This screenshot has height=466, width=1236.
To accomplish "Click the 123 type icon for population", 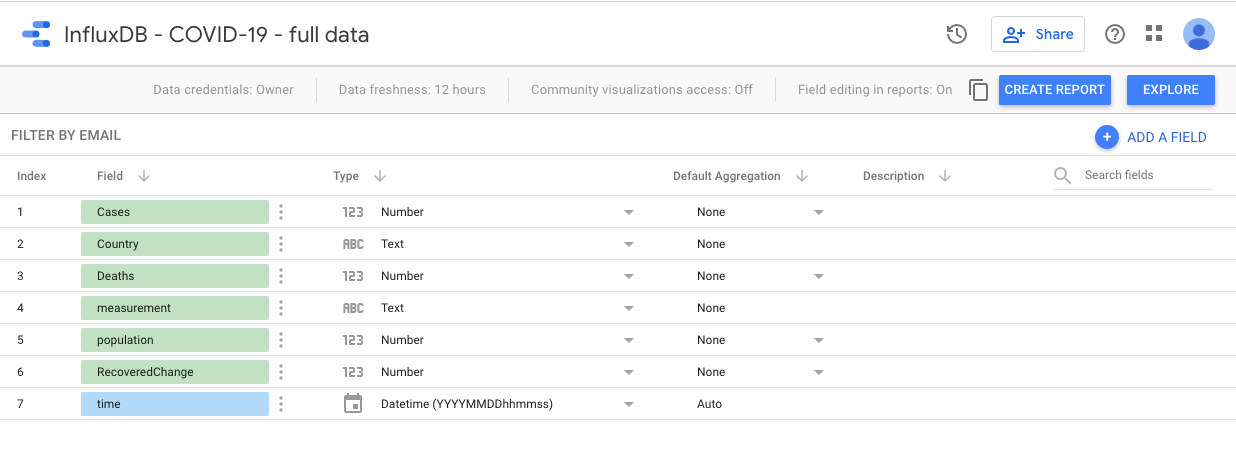I will pos(353,340).
